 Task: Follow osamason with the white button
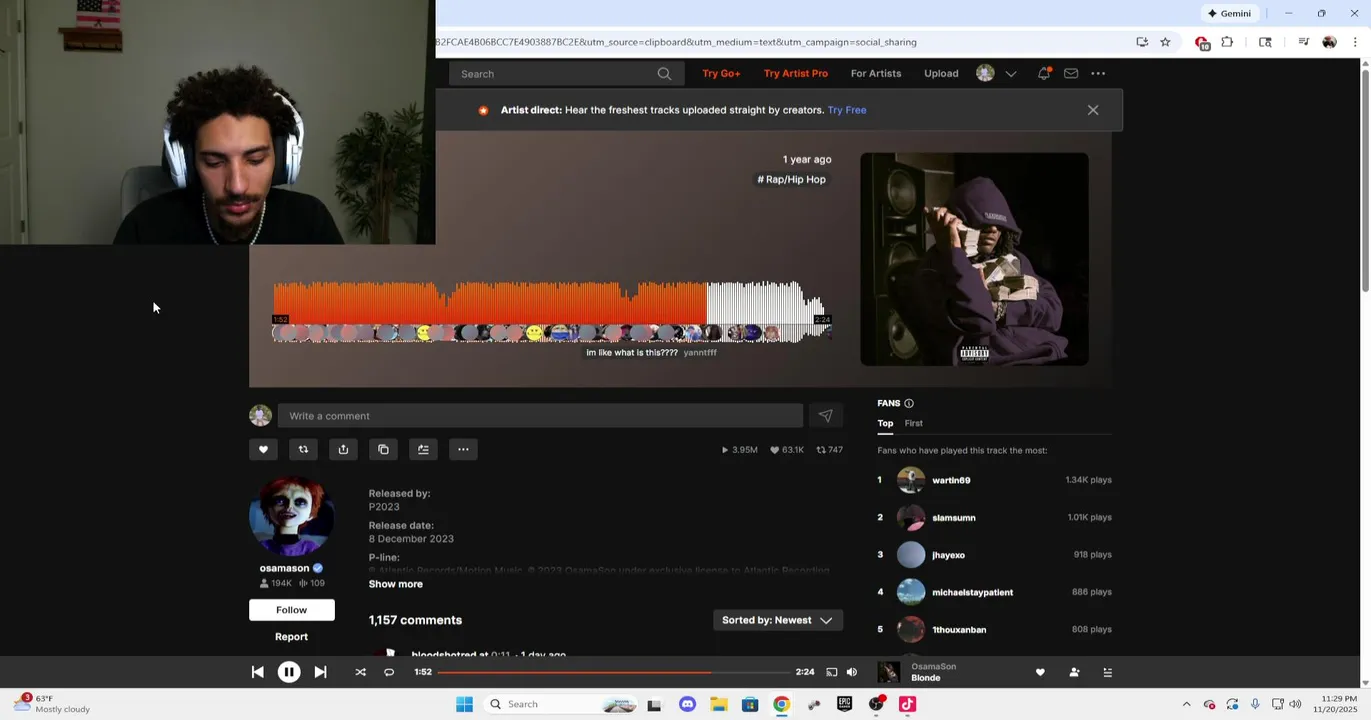[x=291, y=610]
